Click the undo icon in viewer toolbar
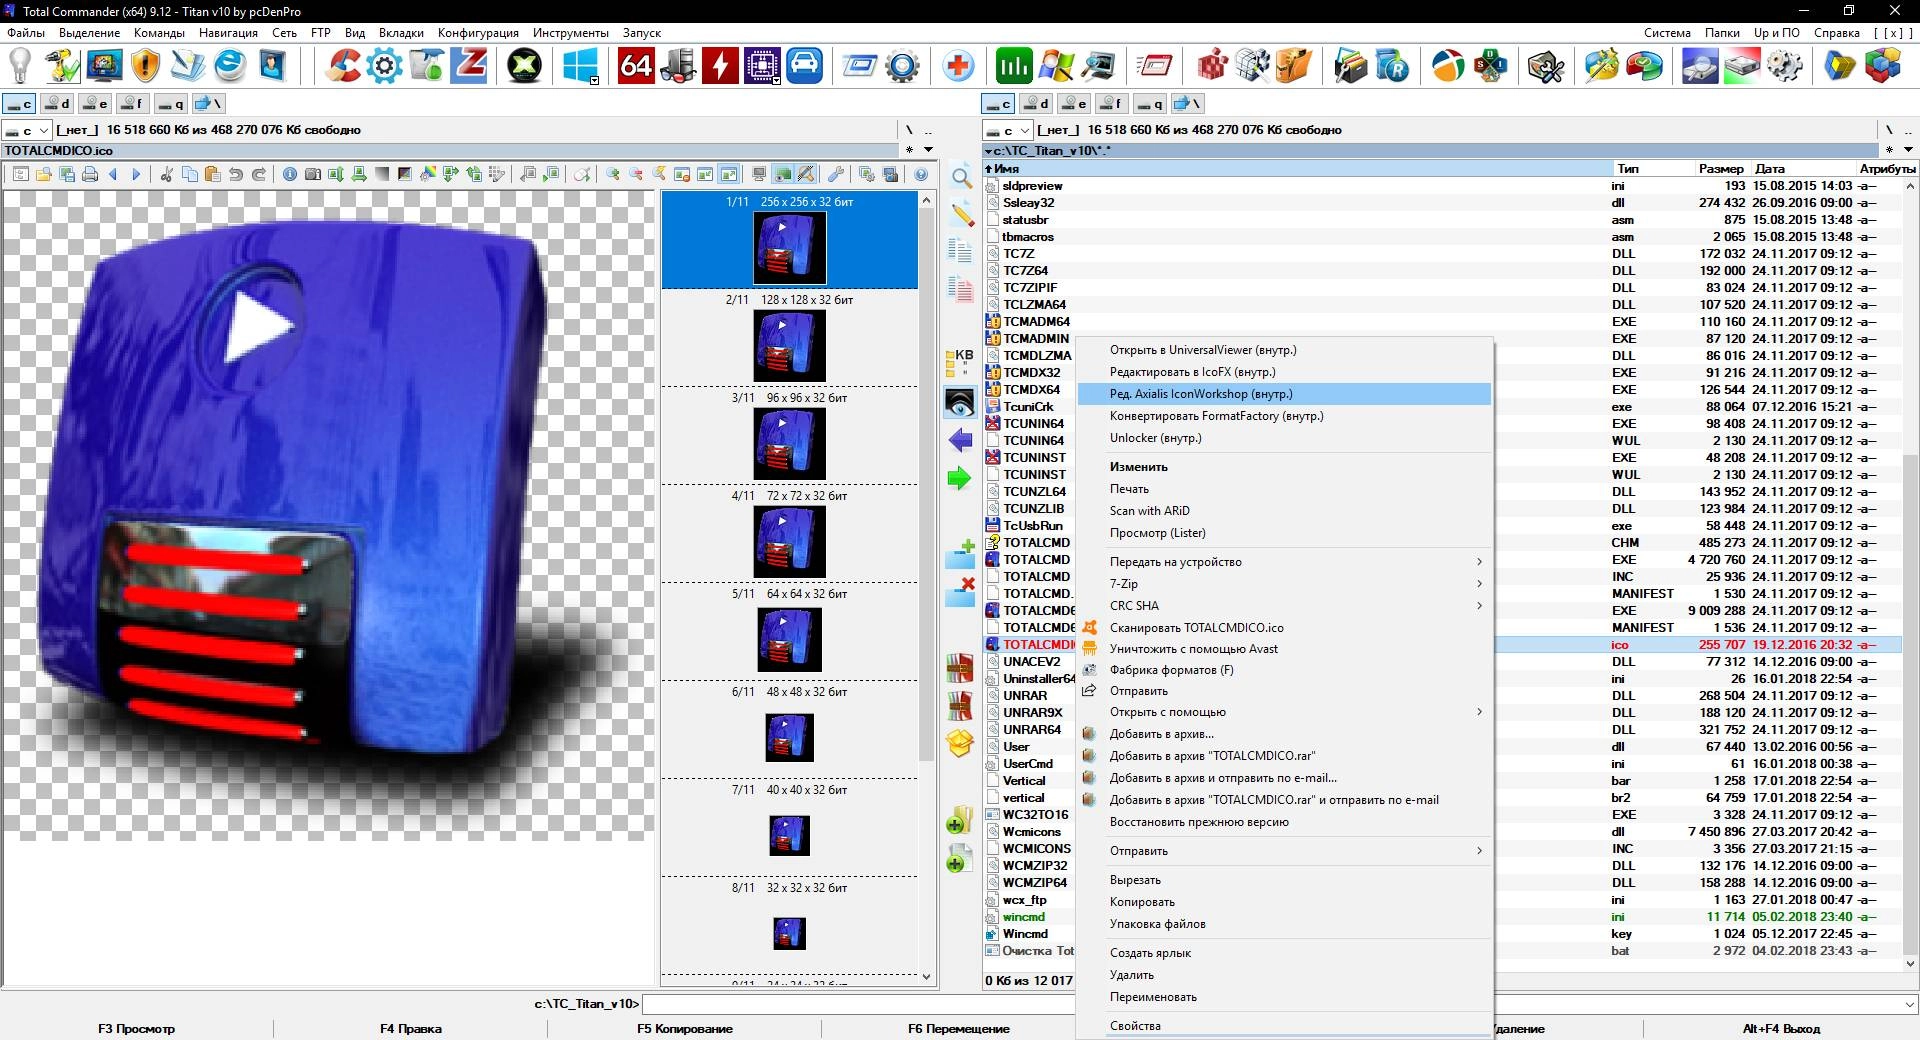This screenshot has height=1040, width=1920. tap(236, 174)
